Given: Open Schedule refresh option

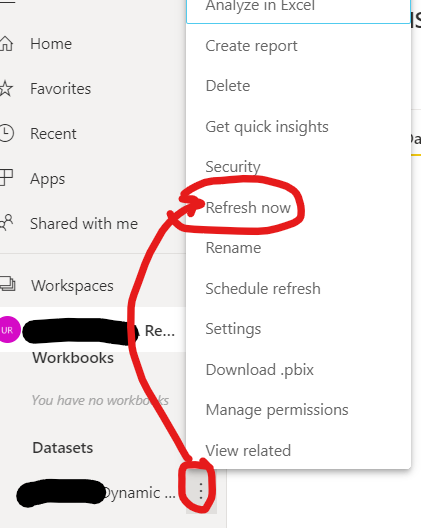Looking at the screenshot, I should [x=263, y=289].
